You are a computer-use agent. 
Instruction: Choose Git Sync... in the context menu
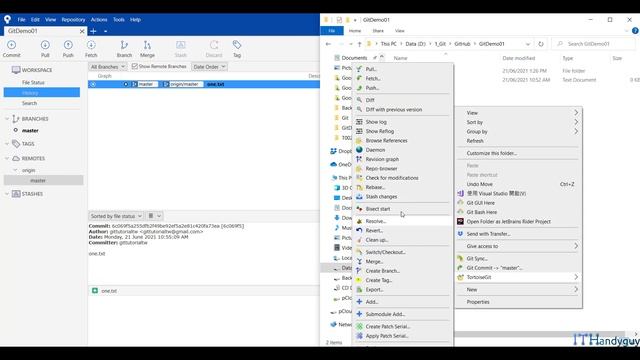518,258
